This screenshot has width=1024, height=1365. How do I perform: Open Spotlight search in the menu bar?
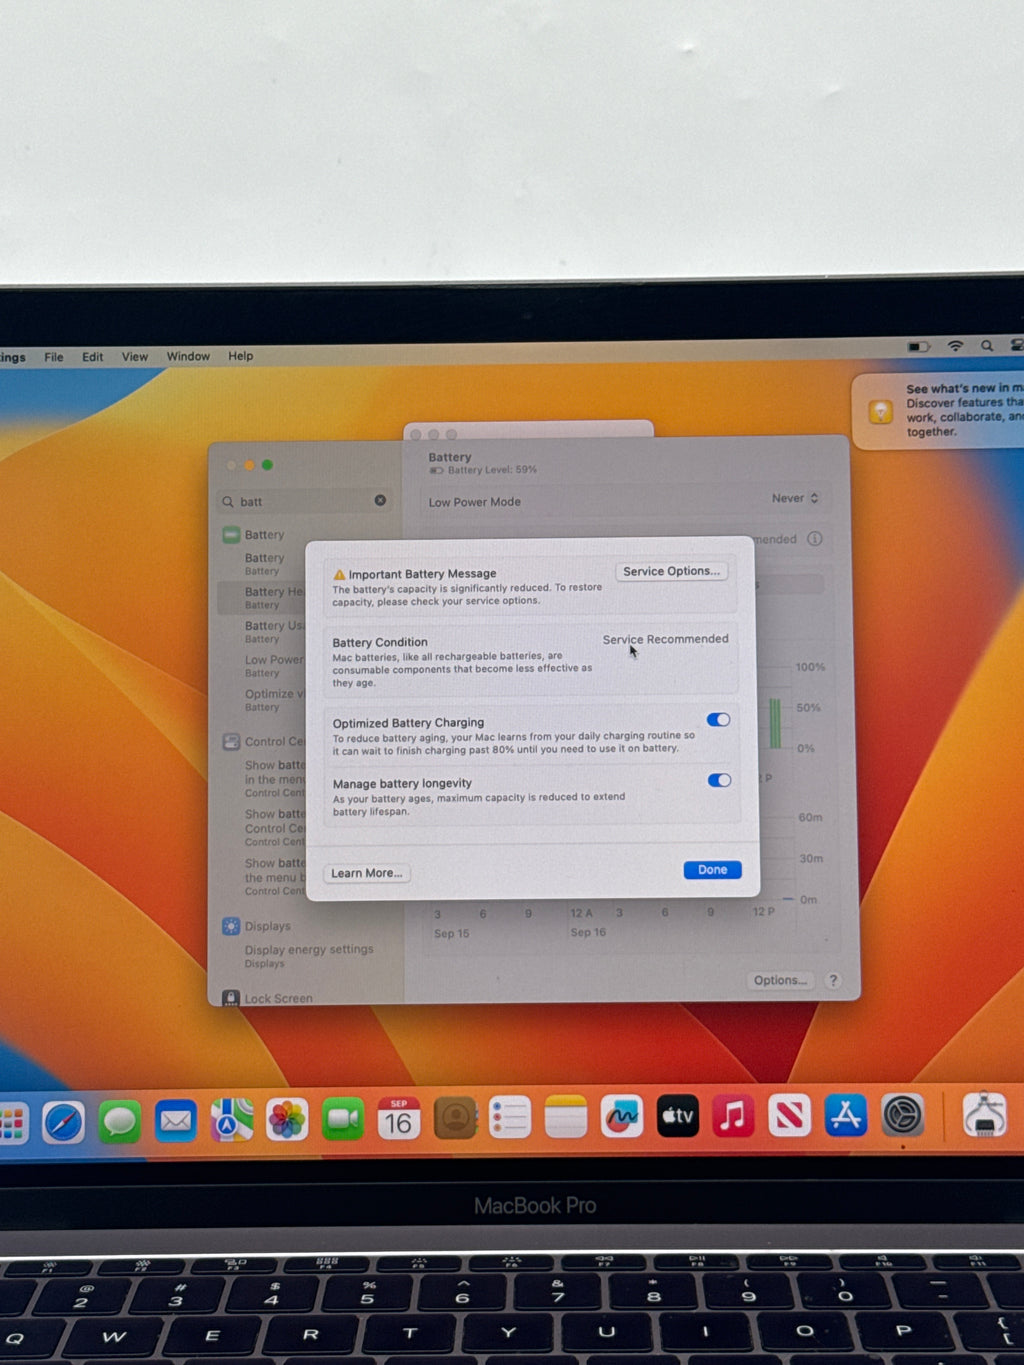tap(987, 346)
